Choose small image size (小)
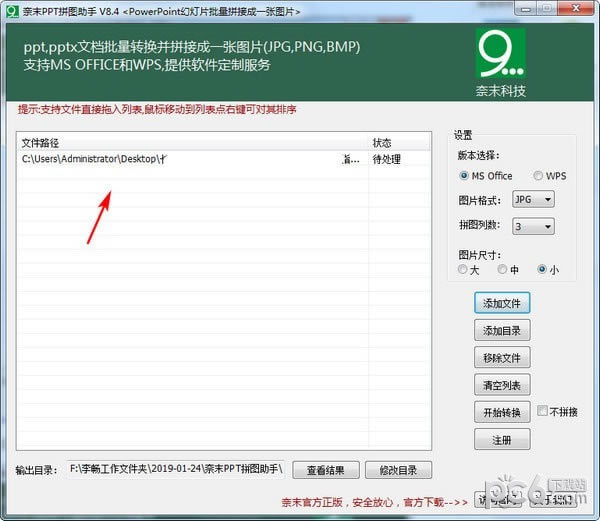Image resolution: width=600 pixels, height=521 pixels. [x=542, y=269]
